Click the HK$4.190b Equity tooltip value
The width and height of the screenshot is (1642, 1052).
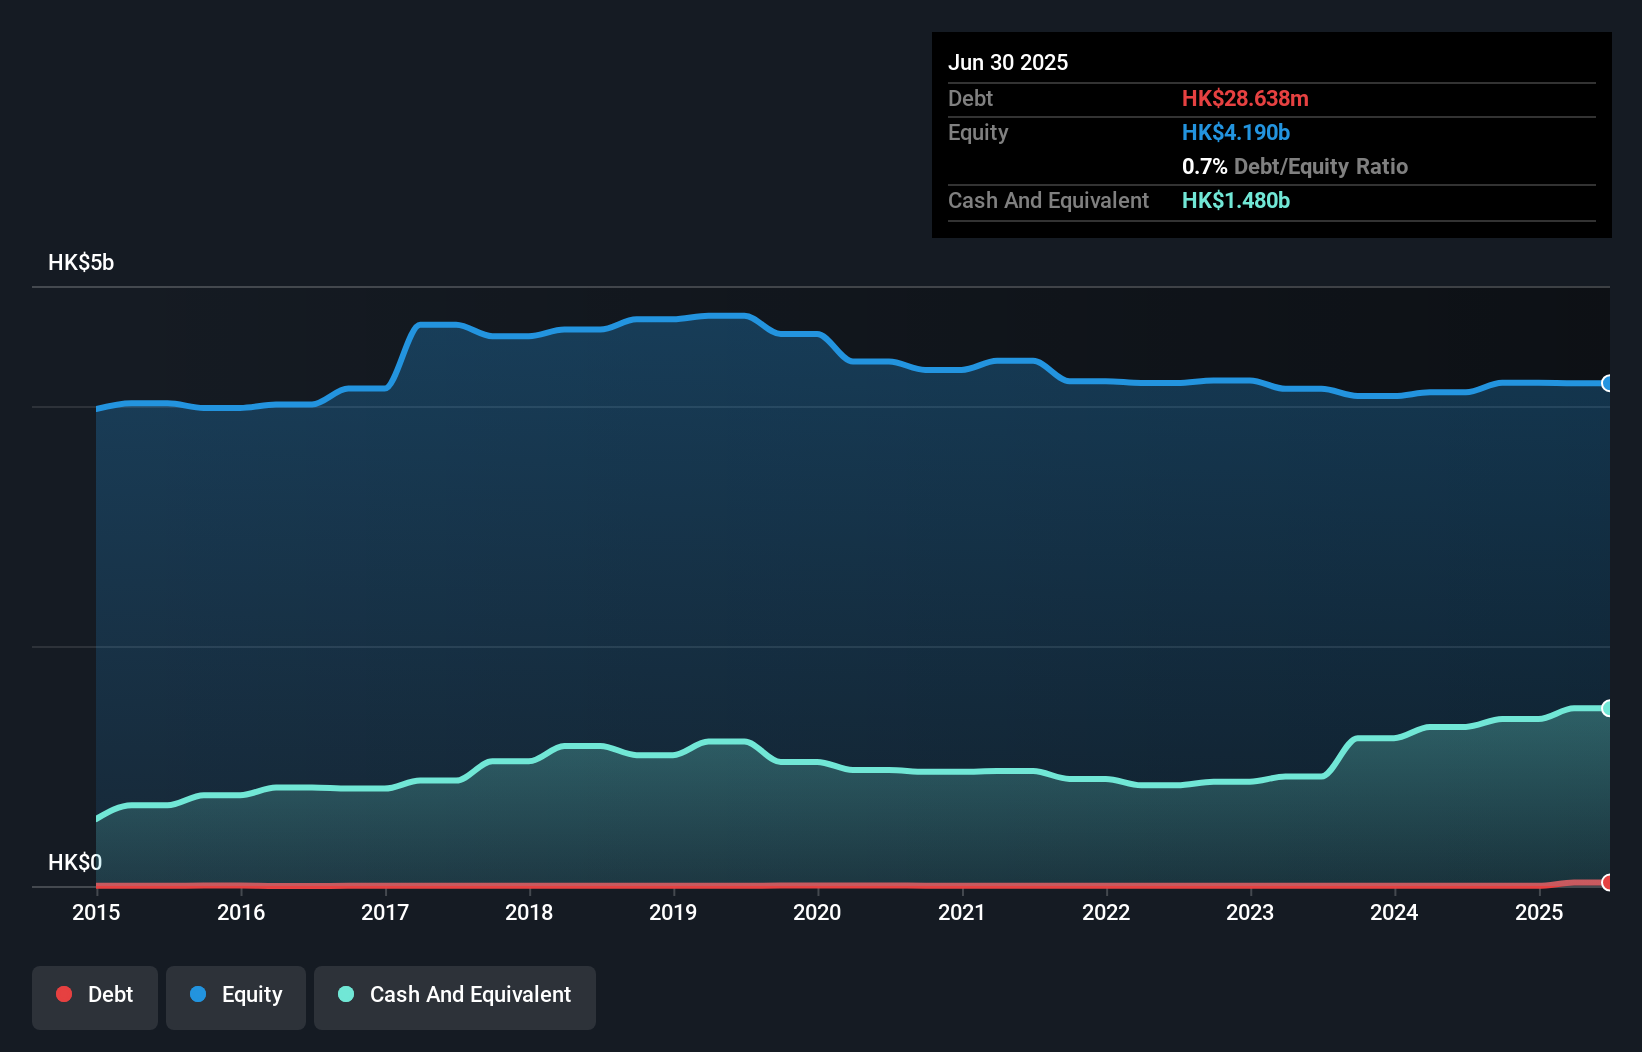[1236, 132]
